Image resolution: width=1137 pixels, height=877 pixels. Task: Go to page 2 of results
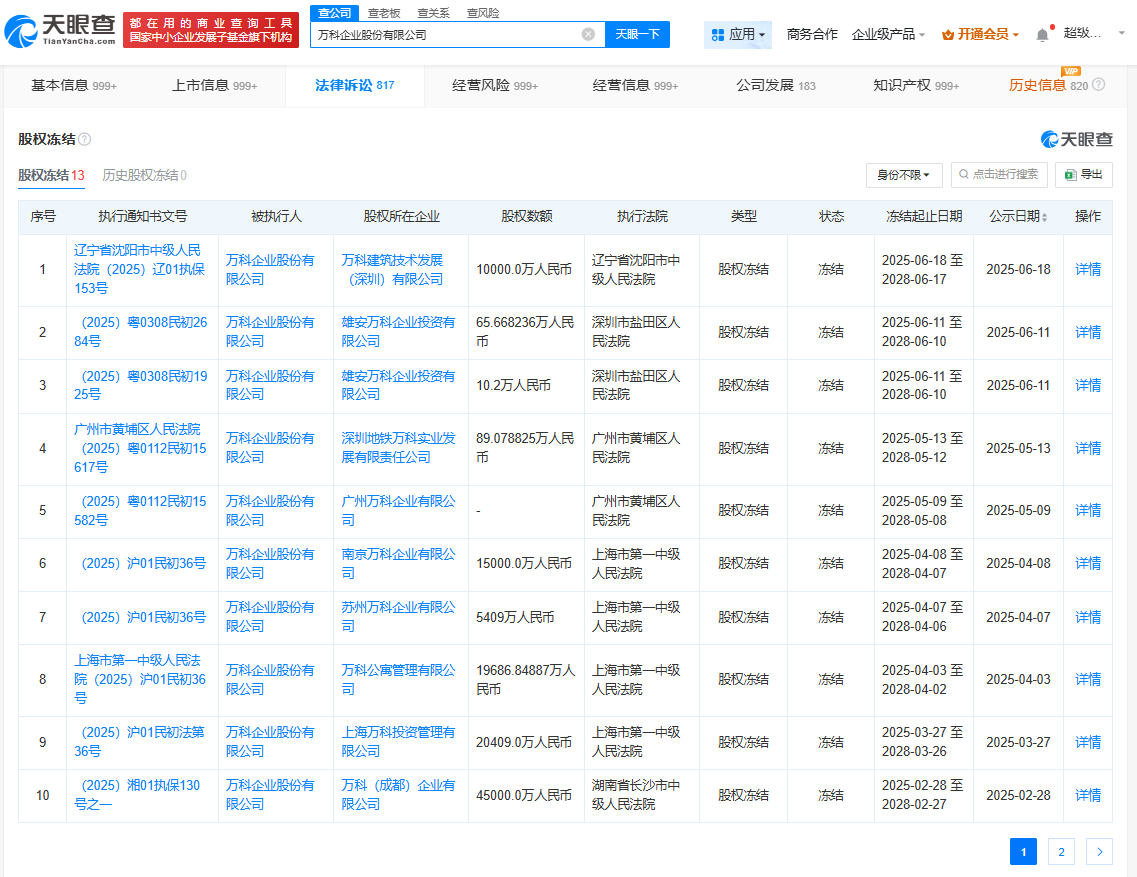pyautogui.click(x=1061, y=851)
